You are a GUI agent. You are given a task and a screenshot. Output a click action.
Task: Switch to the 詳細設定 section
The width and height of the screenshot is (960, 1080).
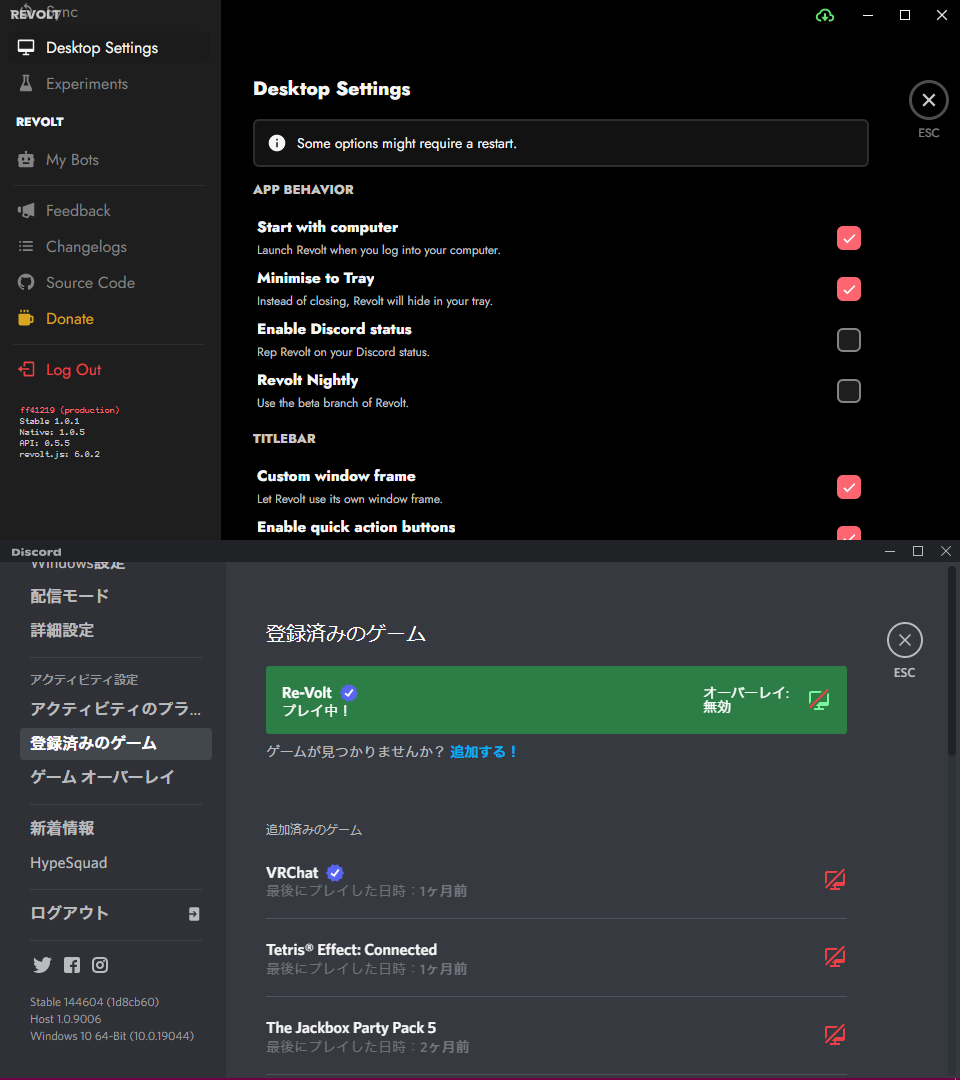71,630
